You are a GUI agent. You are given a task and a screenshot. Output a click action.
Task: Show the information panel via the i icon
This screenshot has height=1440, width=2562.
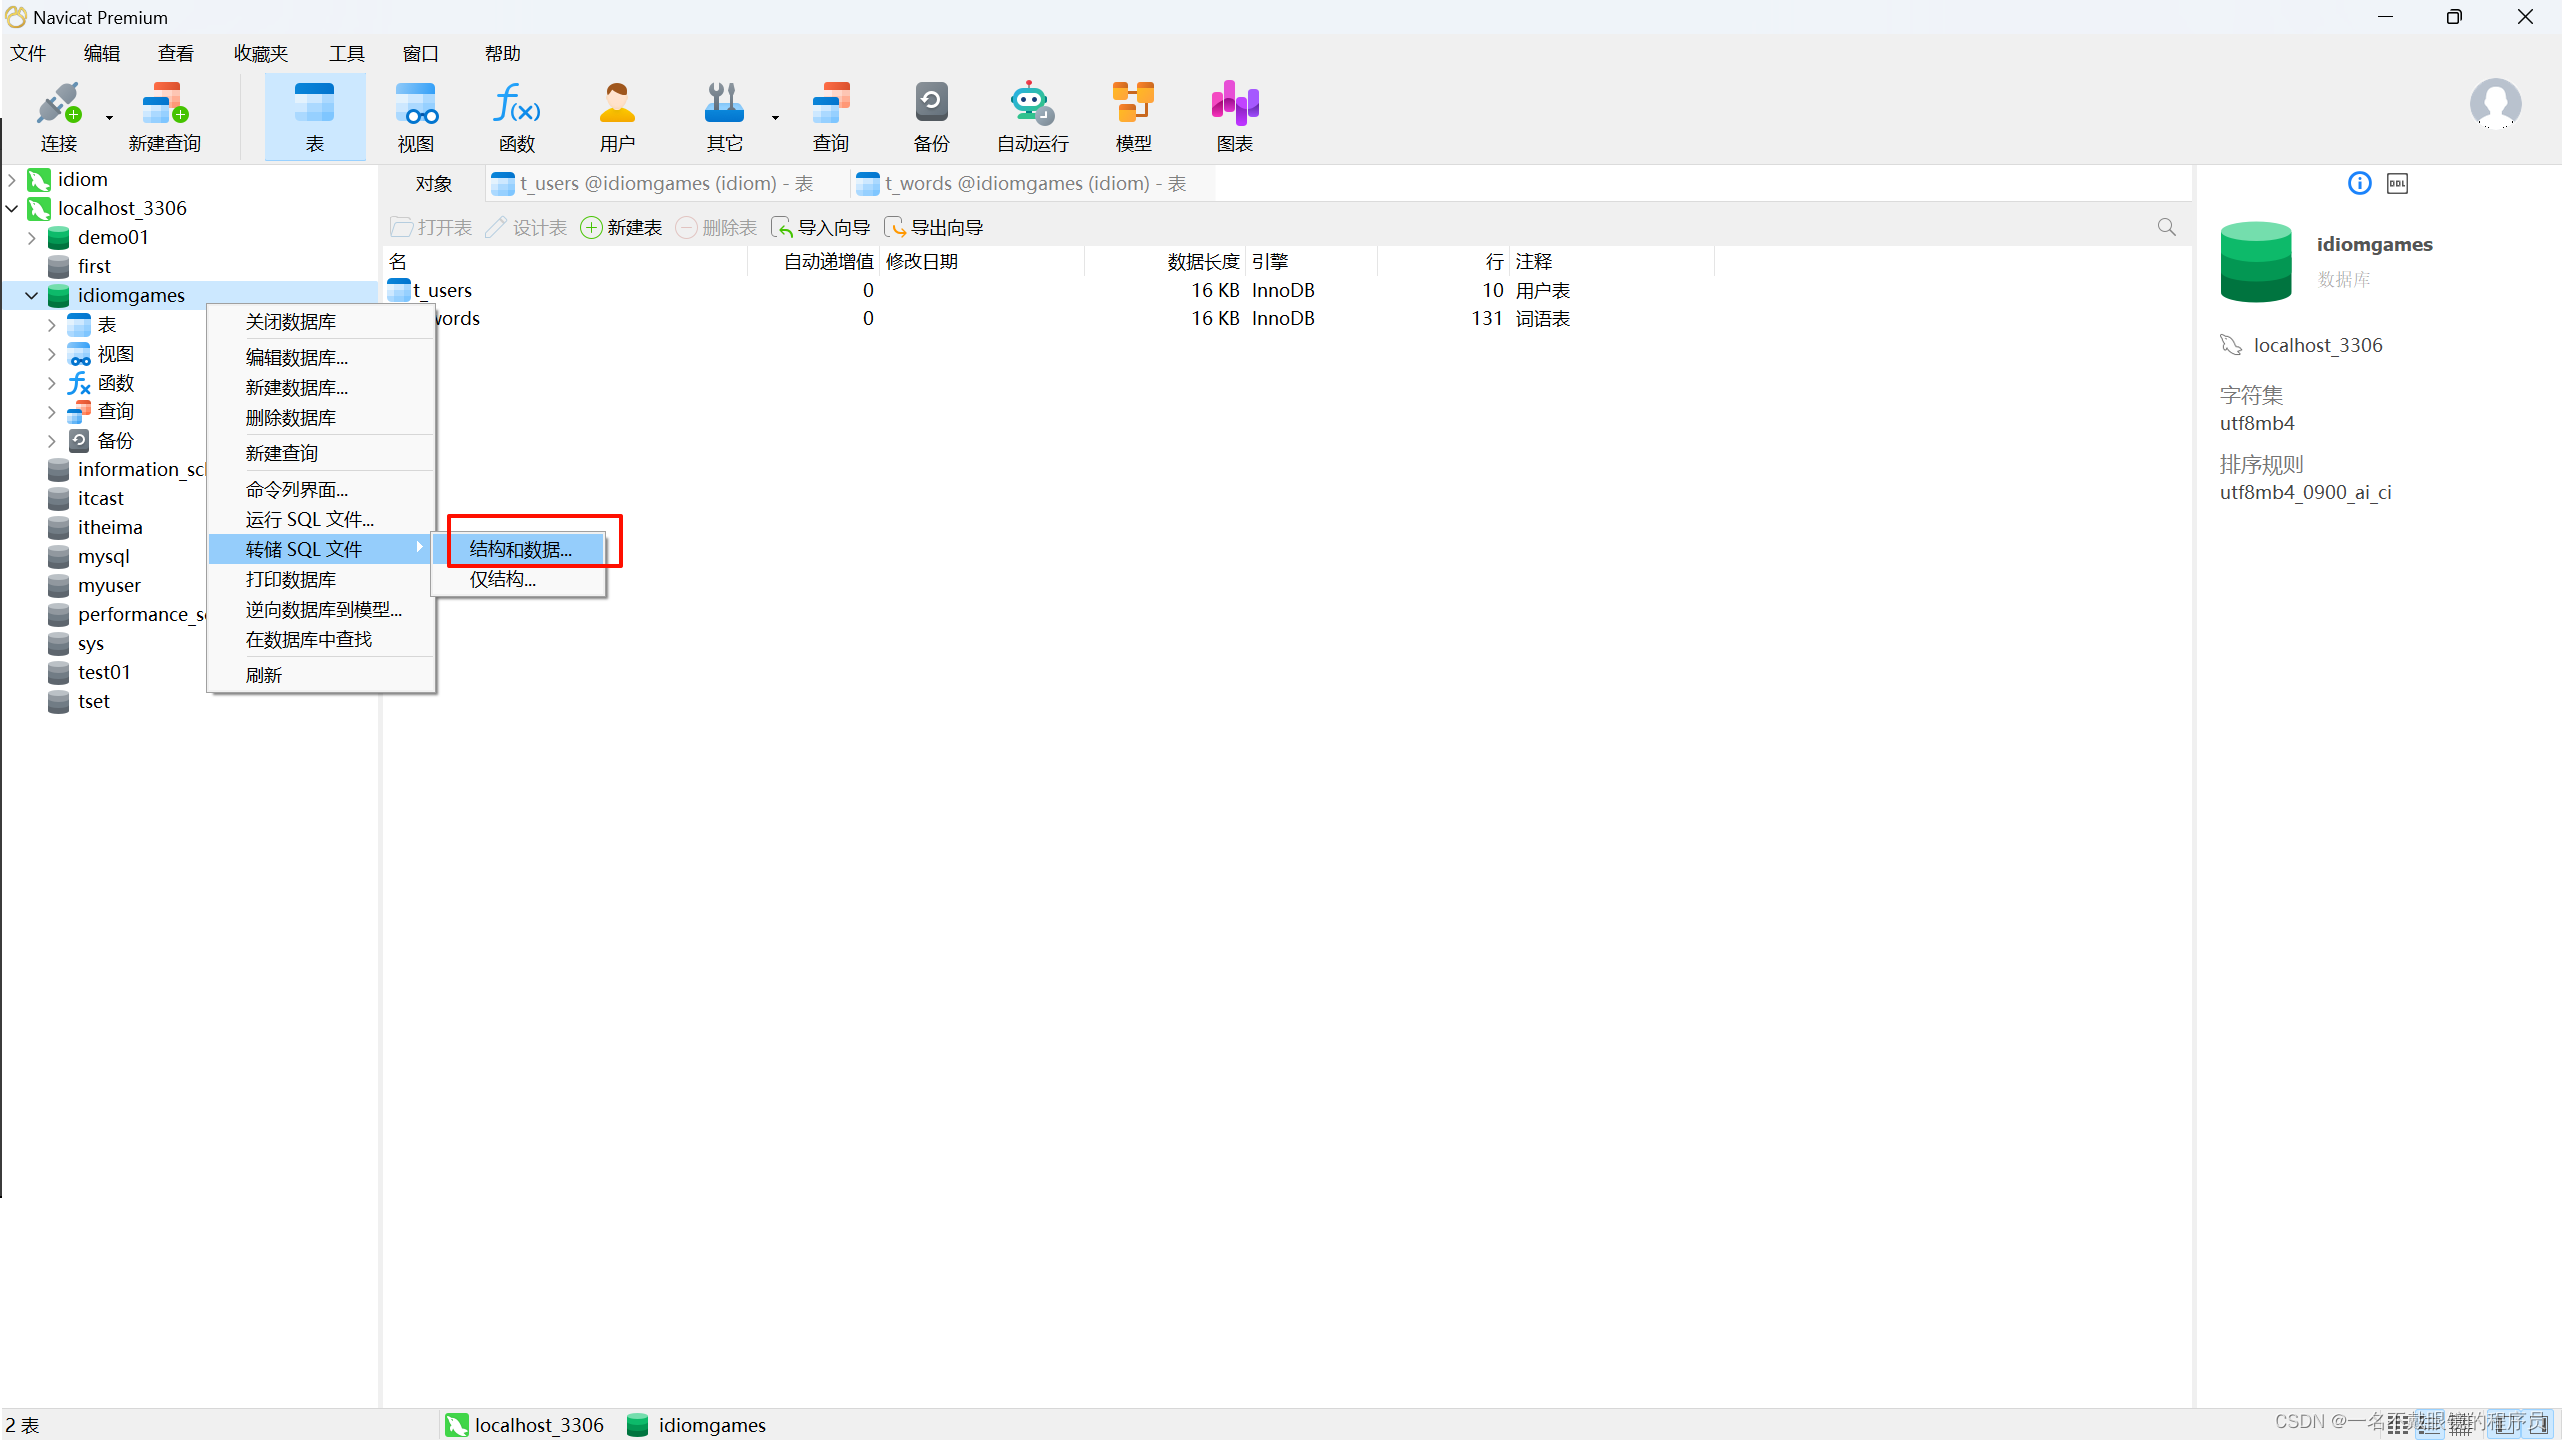point(2359,183)
